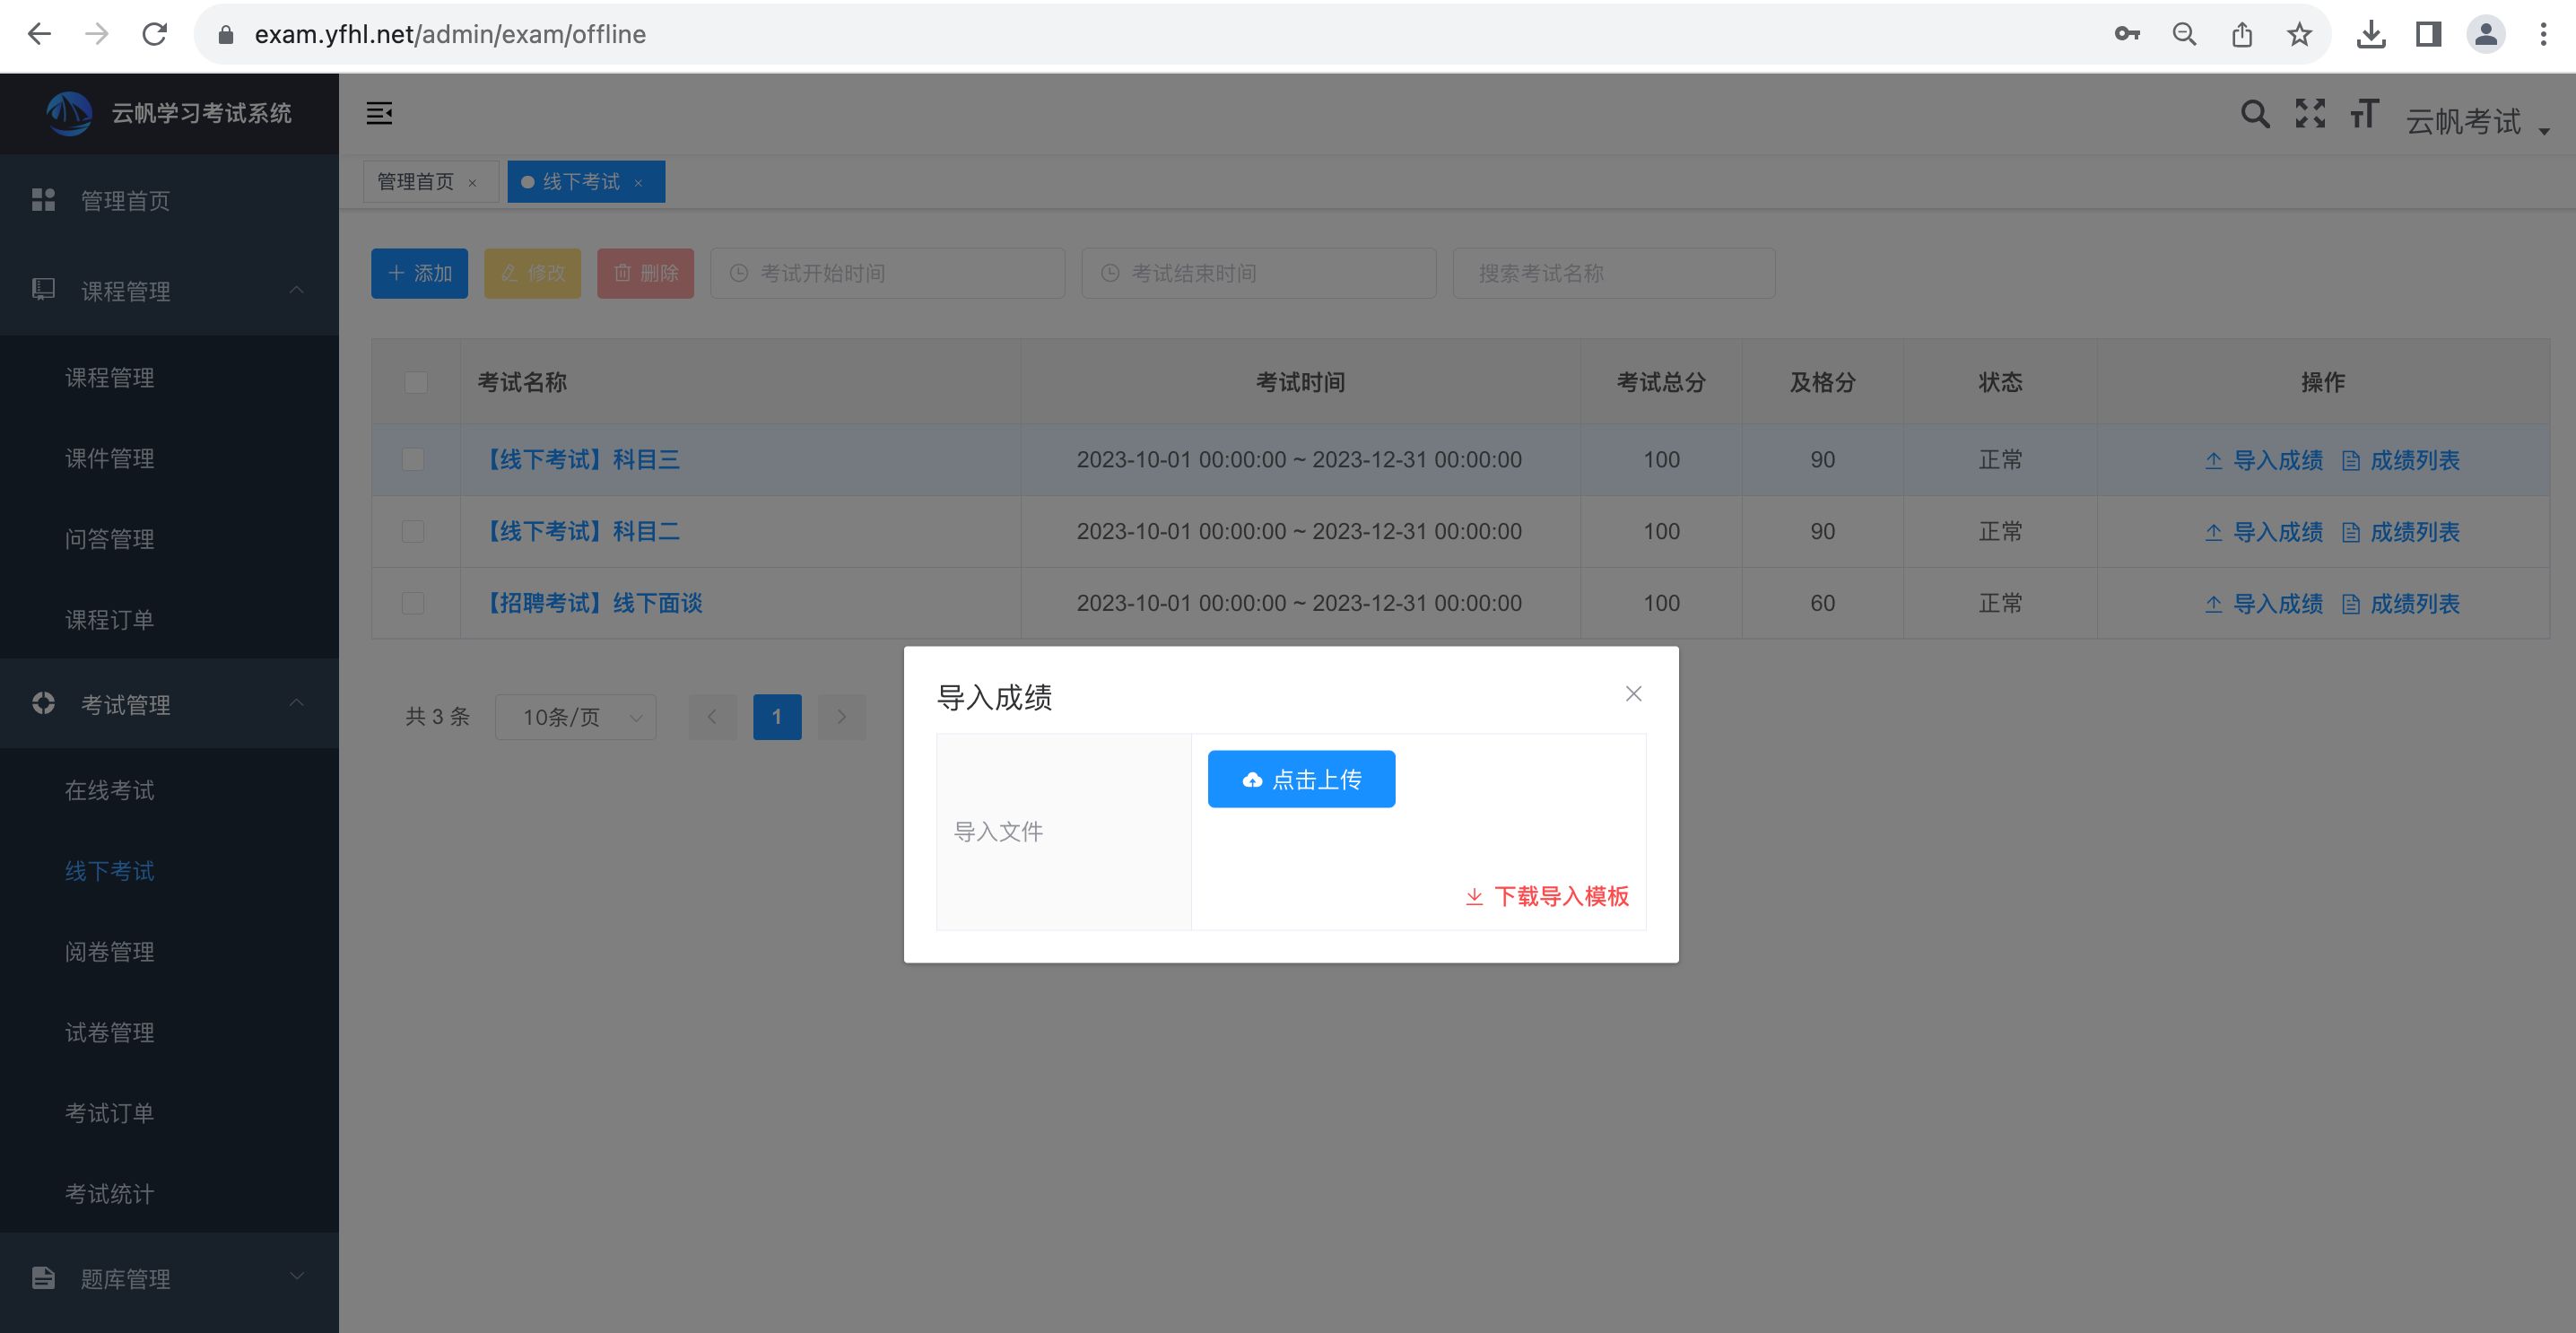This screenshot has height=1333, width=2576.
Task: Open font size icon in header
Action: click(2364, 114)
